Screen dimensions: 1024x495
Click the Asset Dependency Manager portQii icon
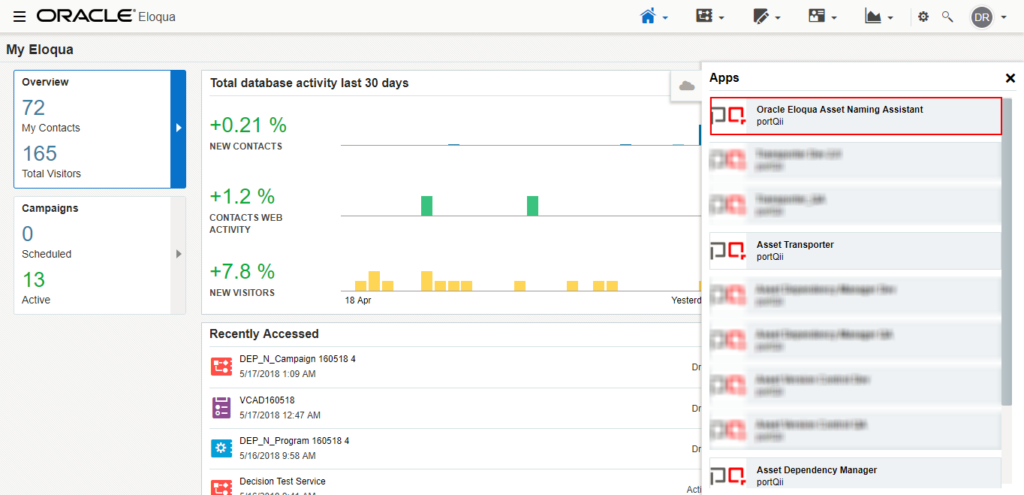tap(728, 476)
